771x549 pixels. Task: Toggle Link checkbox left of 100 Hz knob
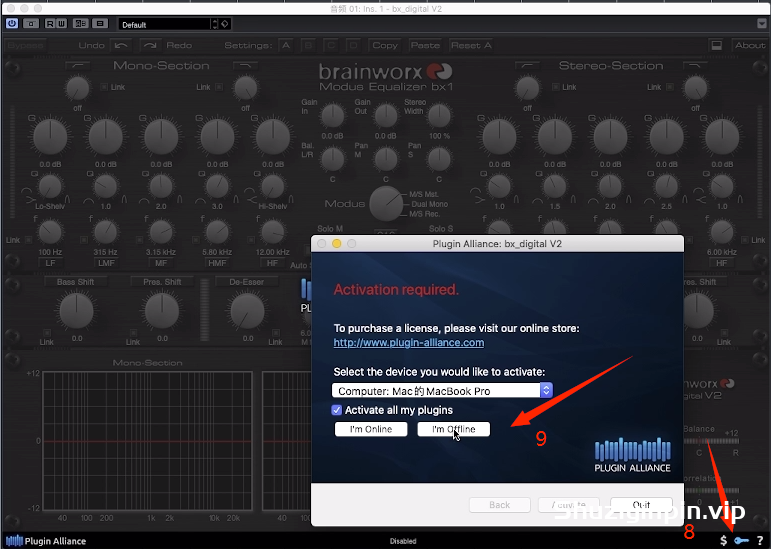29,240
